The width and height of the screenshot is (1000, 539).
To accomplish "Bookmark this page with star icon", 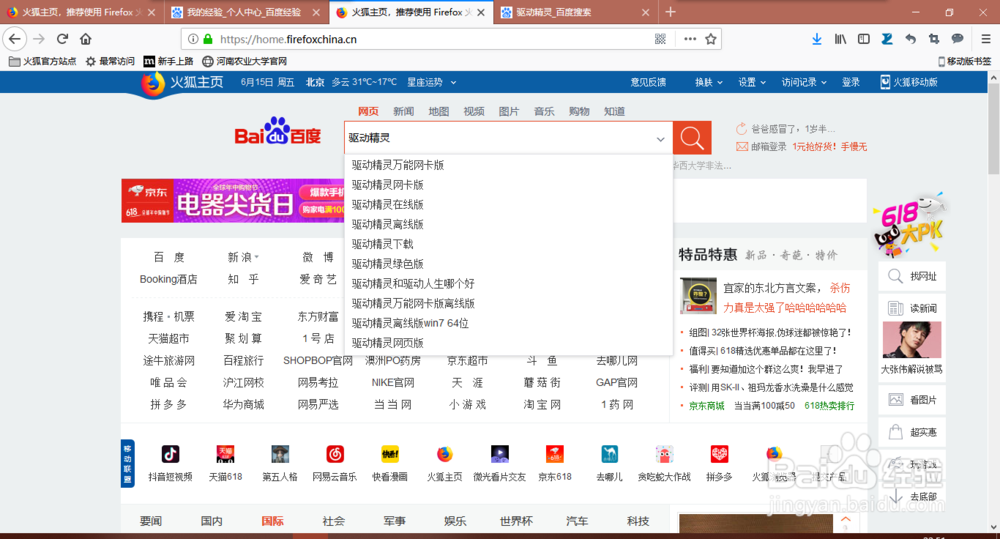I will click(710, 39).
